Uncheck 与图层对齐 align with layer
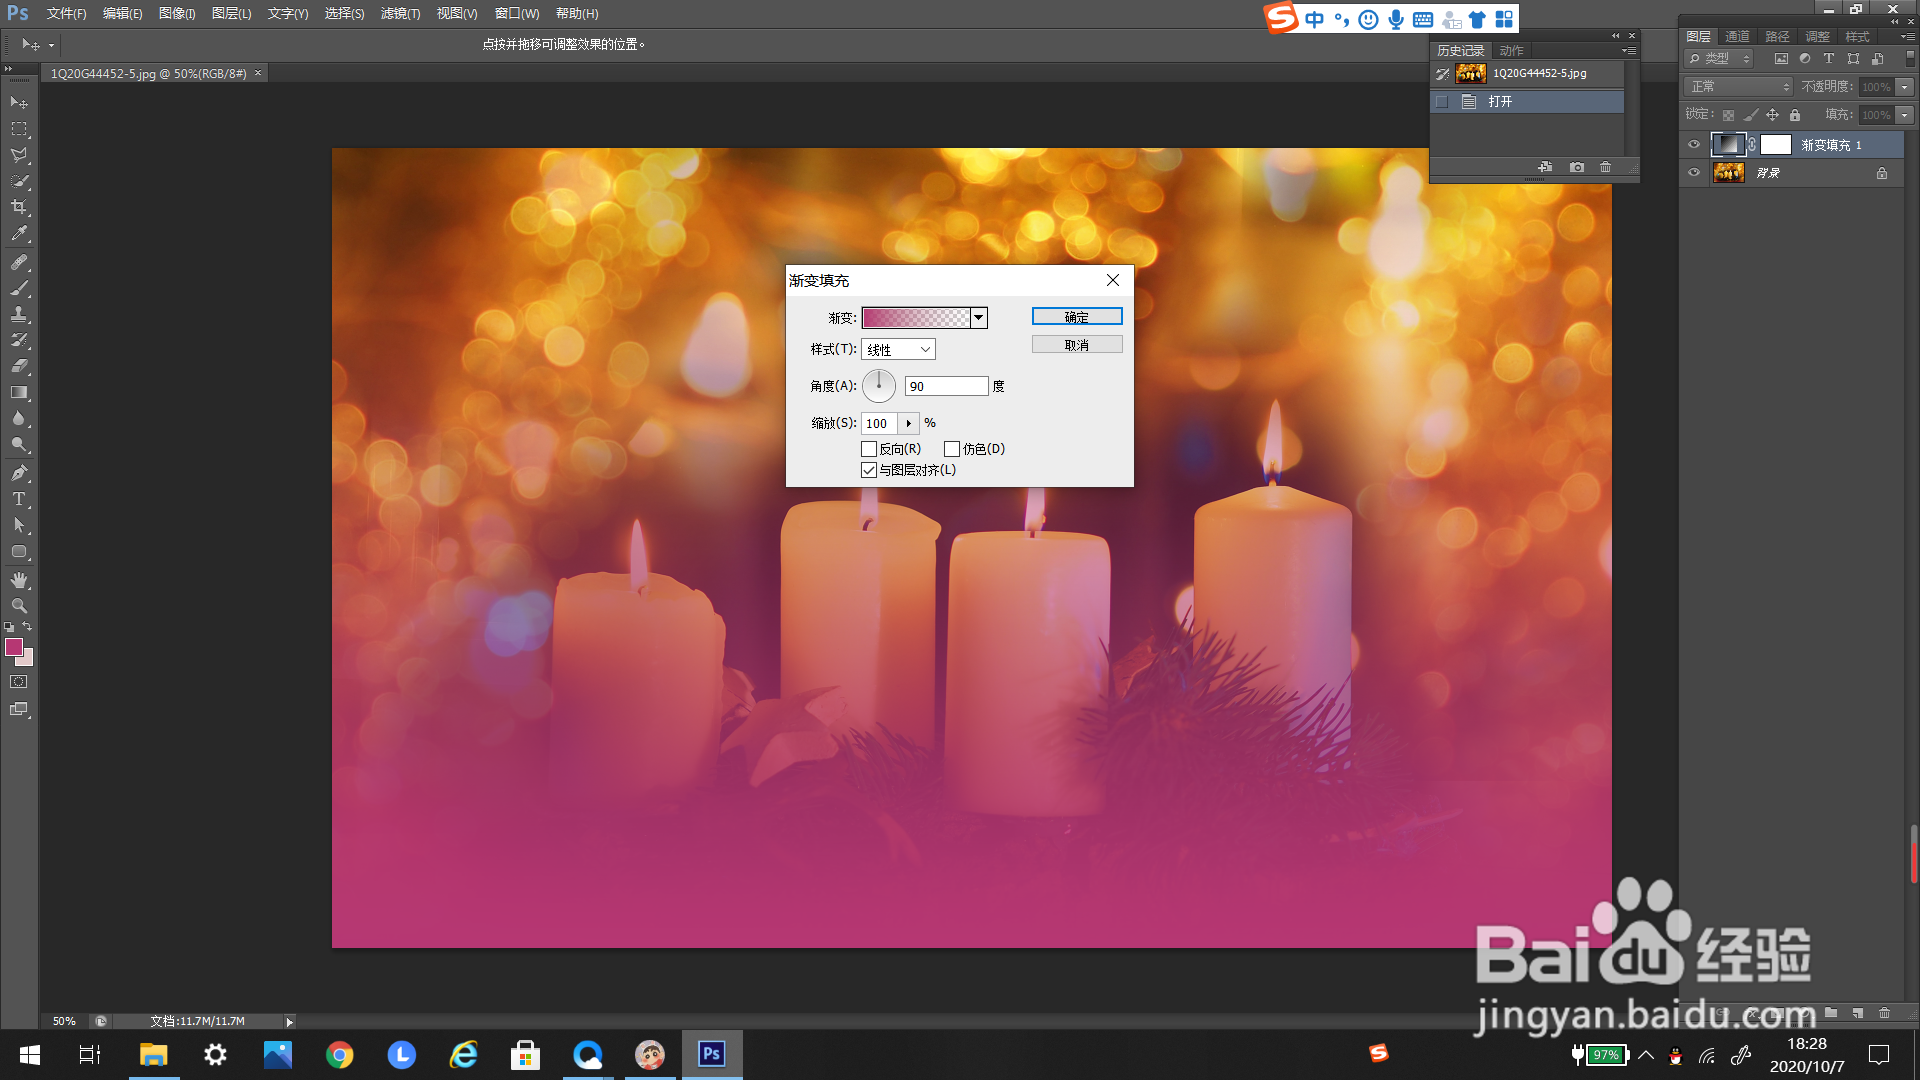This screenshot has width=1920, height=1080. point(869,470)
